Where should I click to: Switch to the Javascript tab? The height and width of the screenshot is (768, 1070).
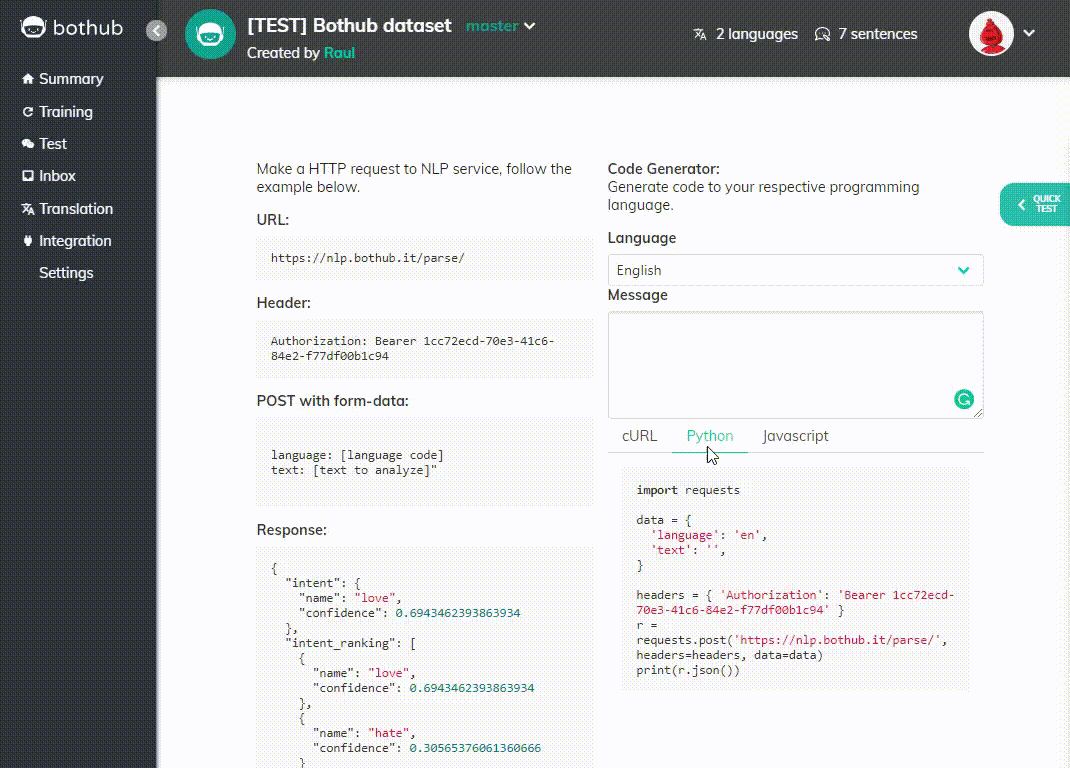click(x=796, y=436)
